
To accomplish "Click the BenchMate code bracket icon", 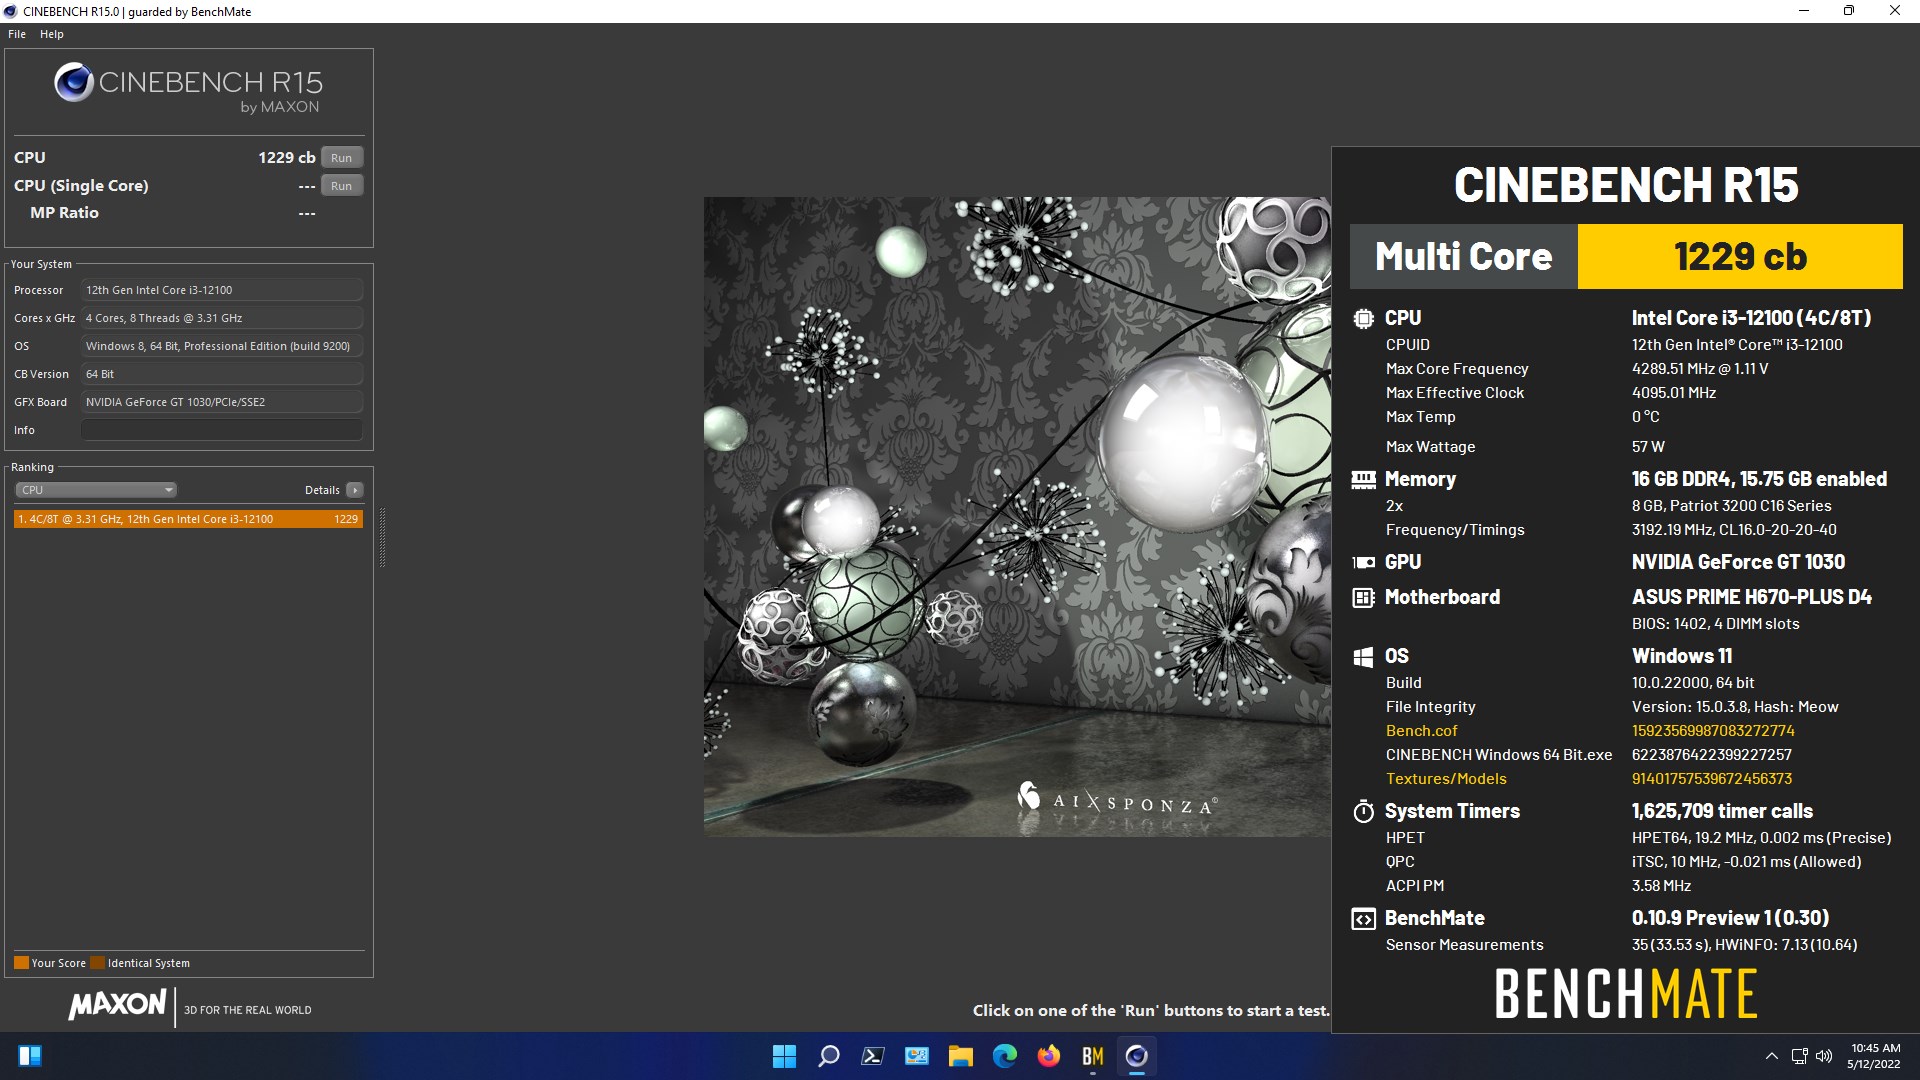I will 1363,919.
